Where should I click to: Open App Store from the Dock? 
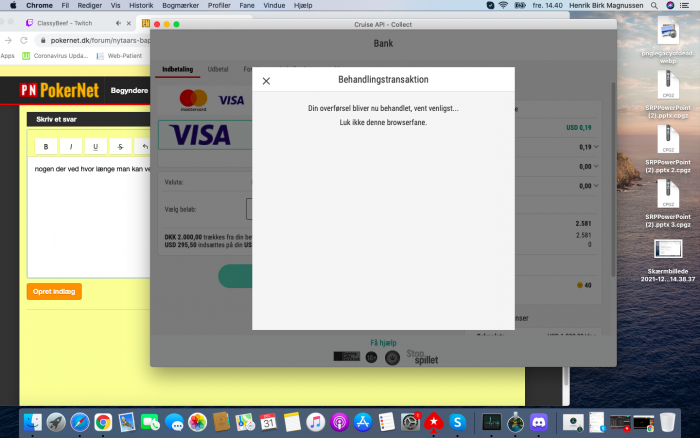pyautogui.click(x=363, y=422)
